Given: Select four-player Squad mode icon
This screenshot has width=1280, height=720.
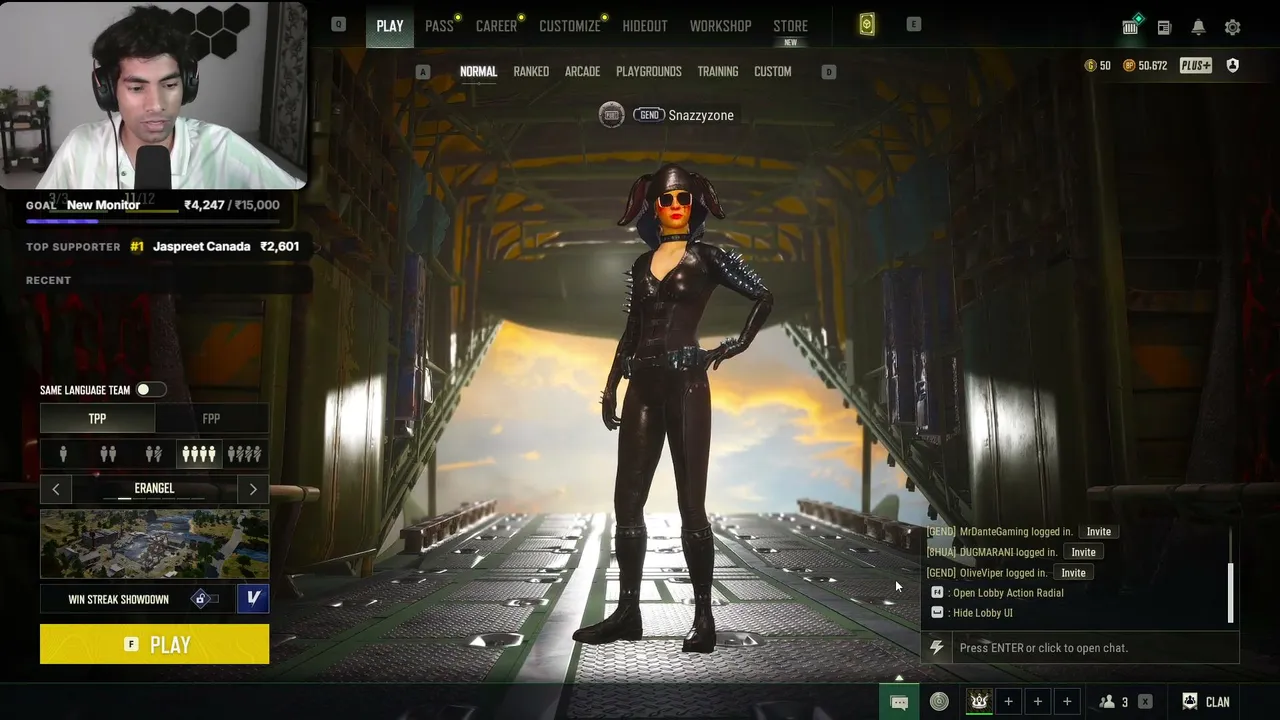Looking at the screenshot, I should (x=198, y=455).
